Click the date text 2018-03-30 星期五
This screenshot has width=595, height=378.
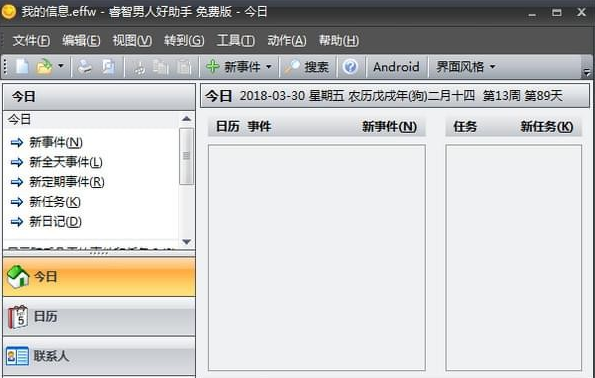[x=291, y=96]
